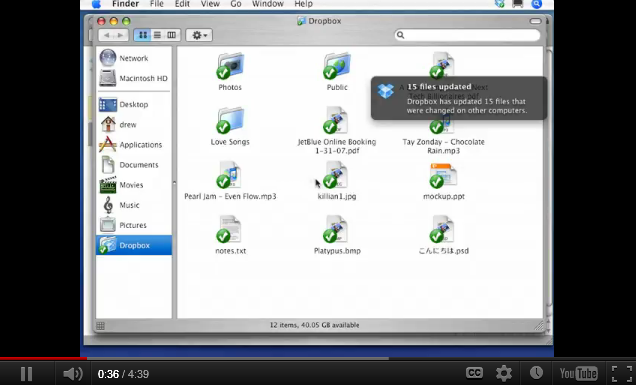Click the Network icon in sidebar
This screenshot has height=385, width=636.
[x=108, y=58]
